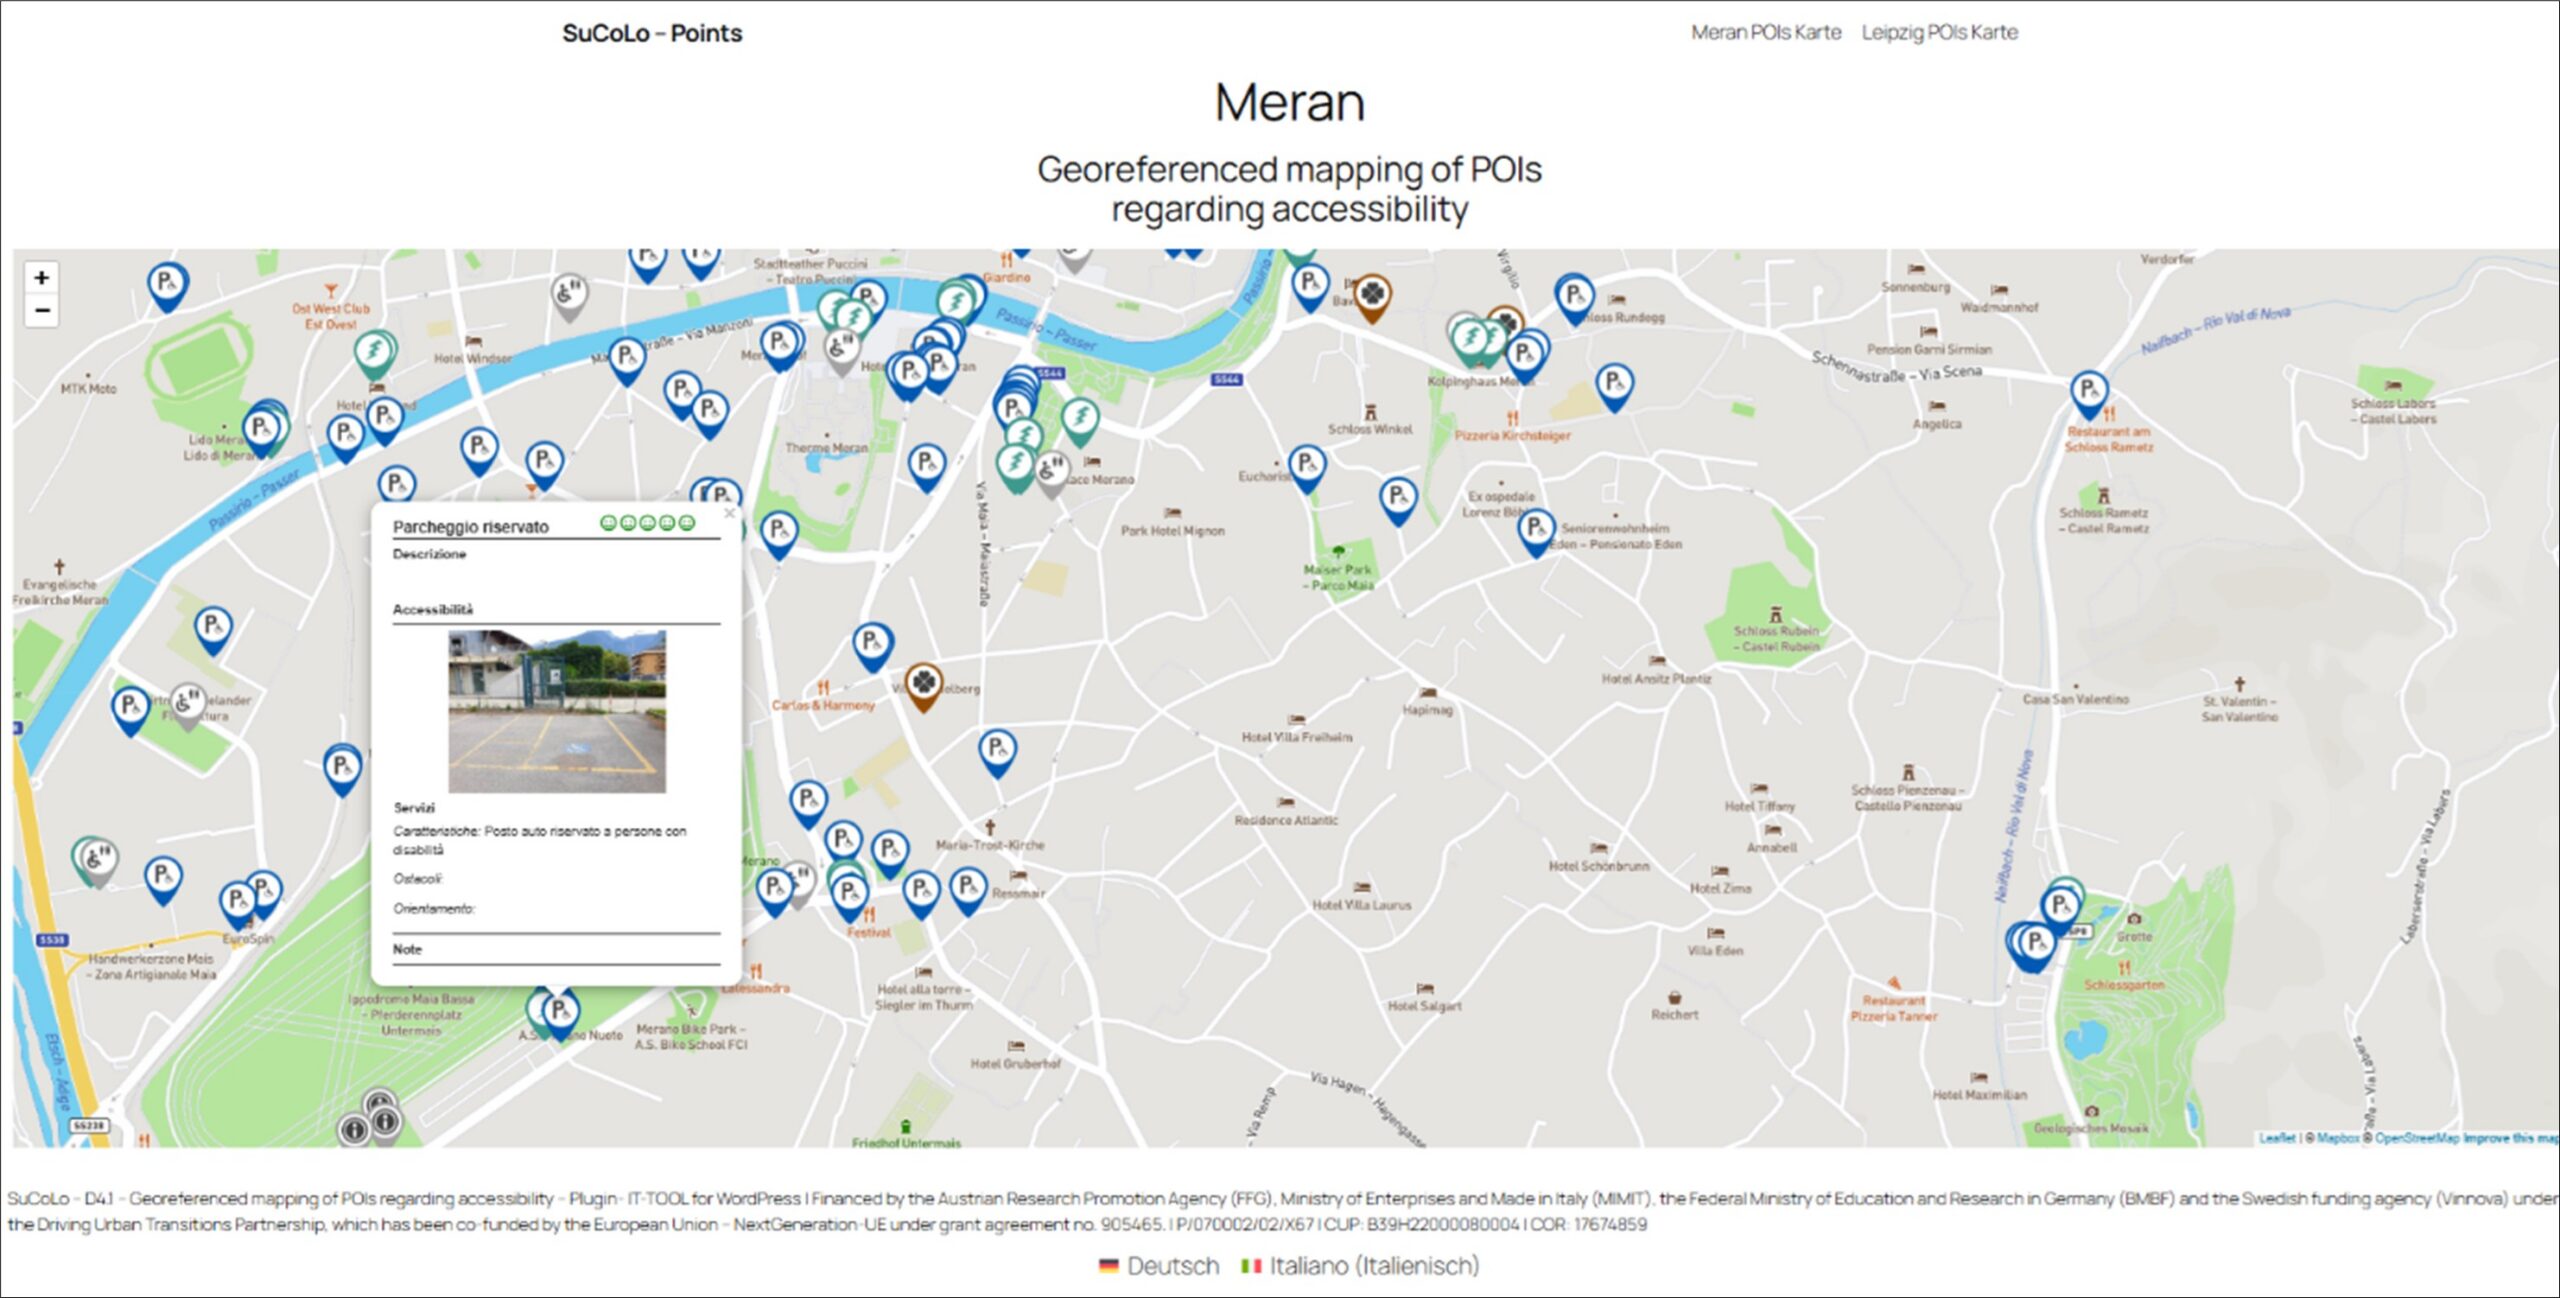Click the parking photo in the popup
The height and width of the screenshot is (1298, 2560).
556,711
